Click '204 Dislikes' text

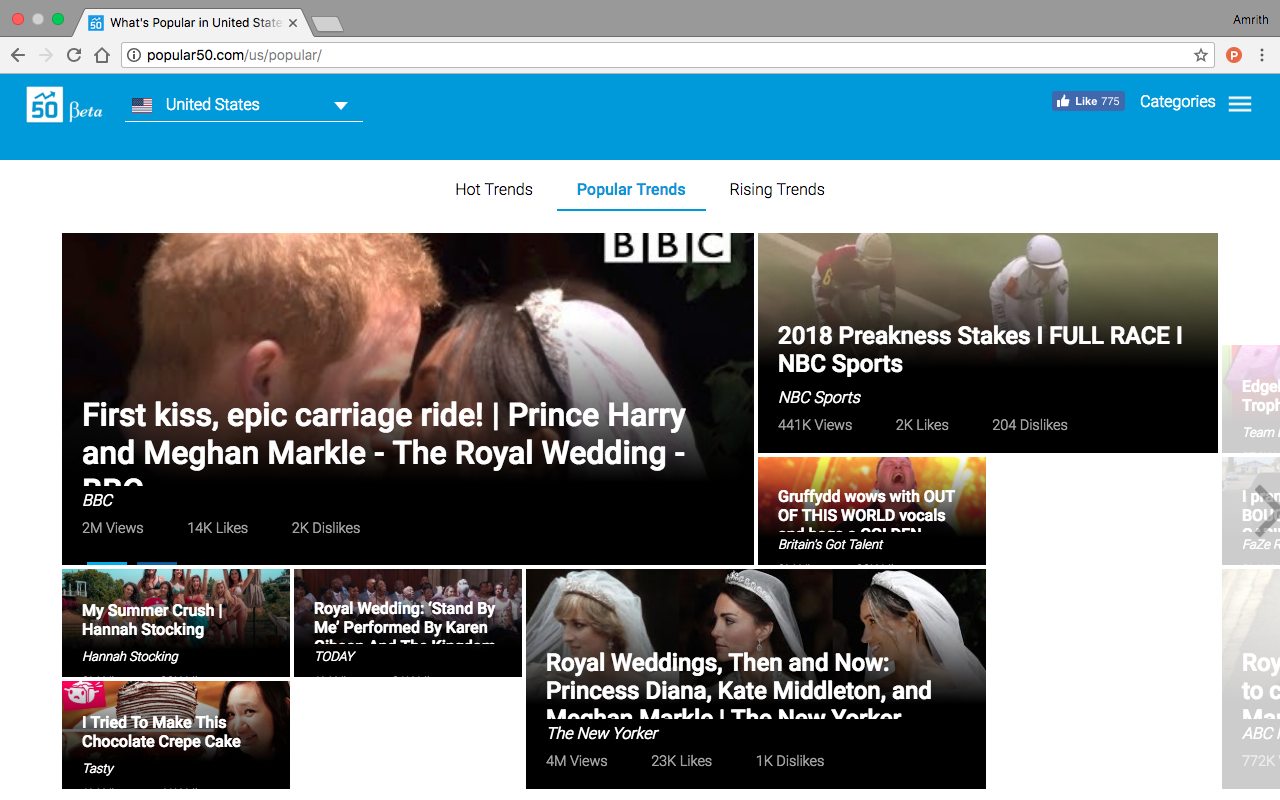(x=1030, y=425)
